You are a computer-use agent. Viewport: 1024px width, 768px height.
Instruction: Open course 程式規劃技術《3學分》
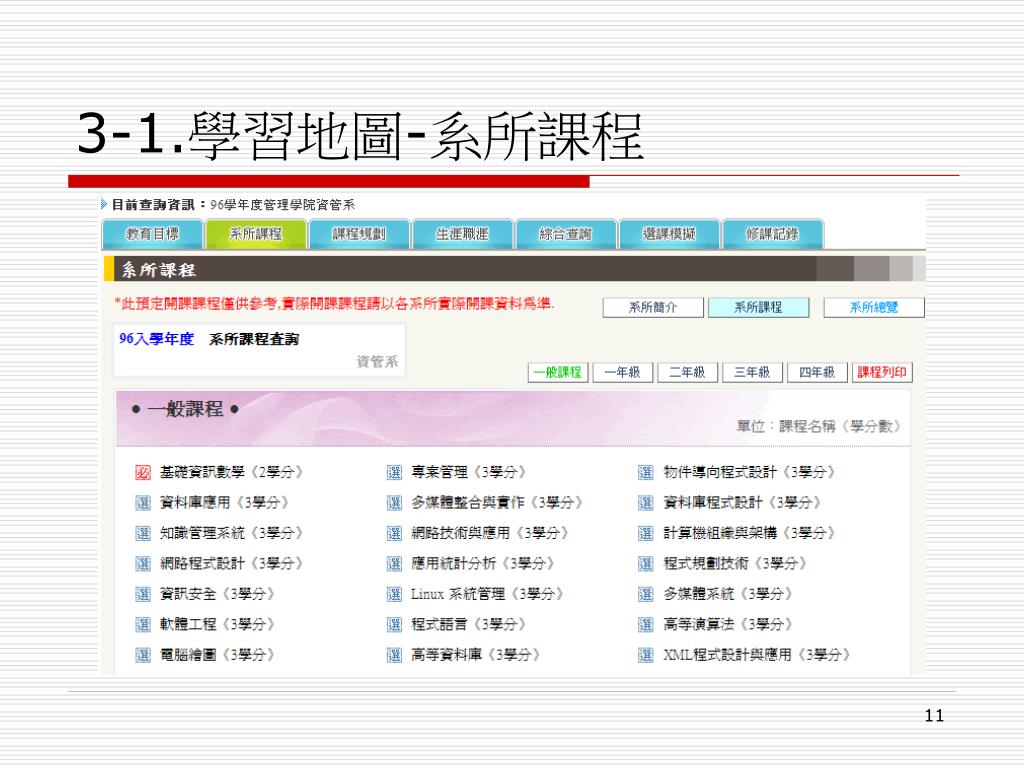pyautogui.click(x=735, y=564)
